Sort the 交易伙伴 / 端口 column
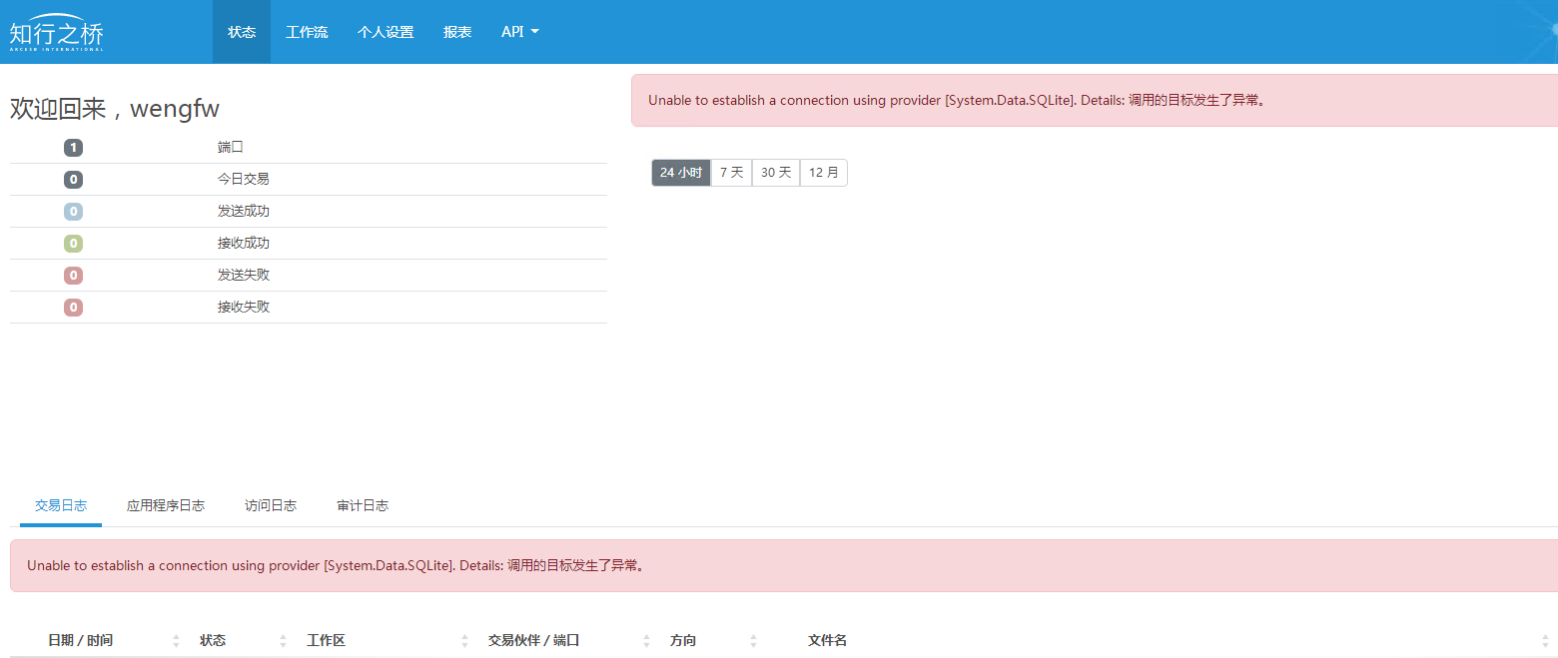The image size is (1558, 658). pyautogui.click(x=647, y=641)
